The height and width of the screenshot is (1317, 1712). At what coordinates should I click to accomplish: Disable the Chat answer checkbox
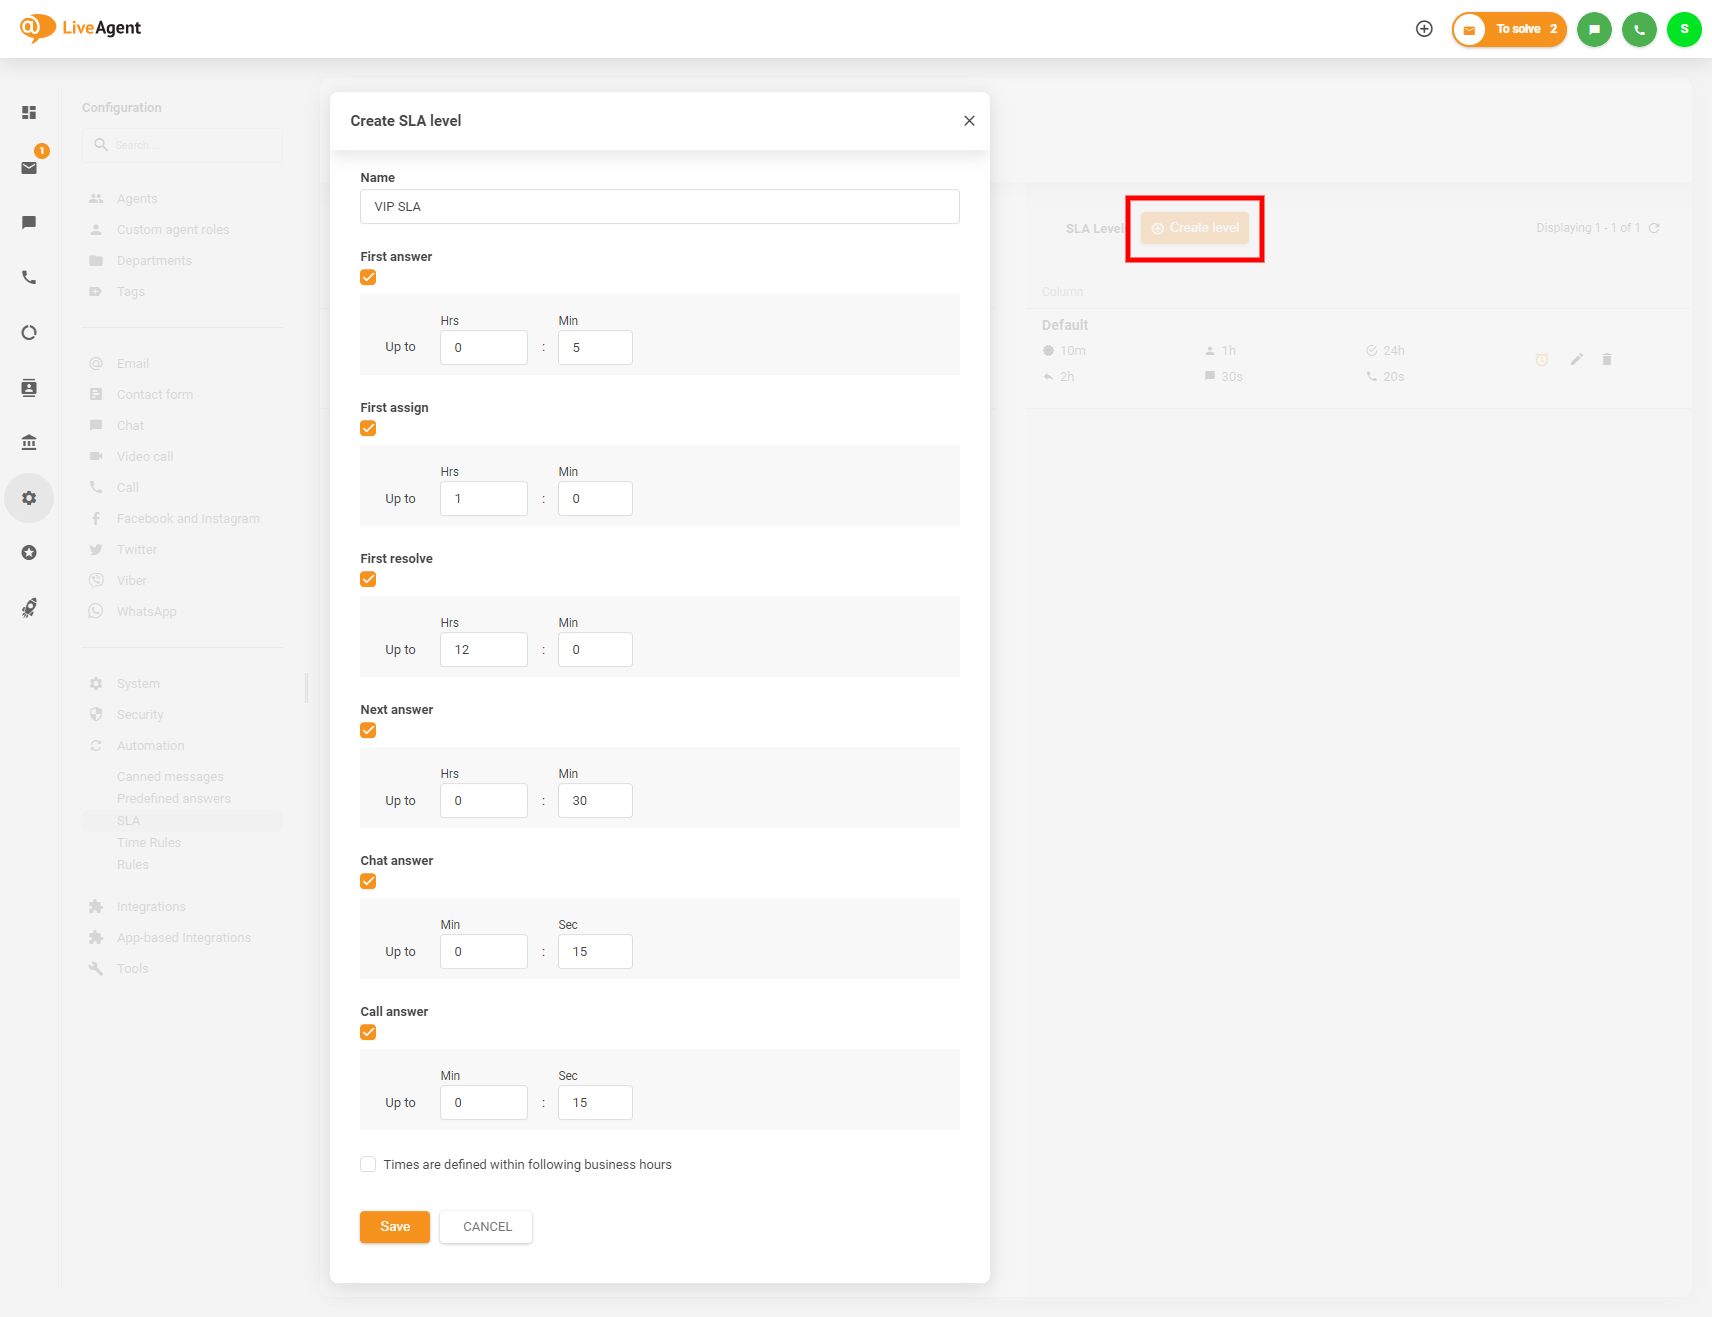(368, 881)
